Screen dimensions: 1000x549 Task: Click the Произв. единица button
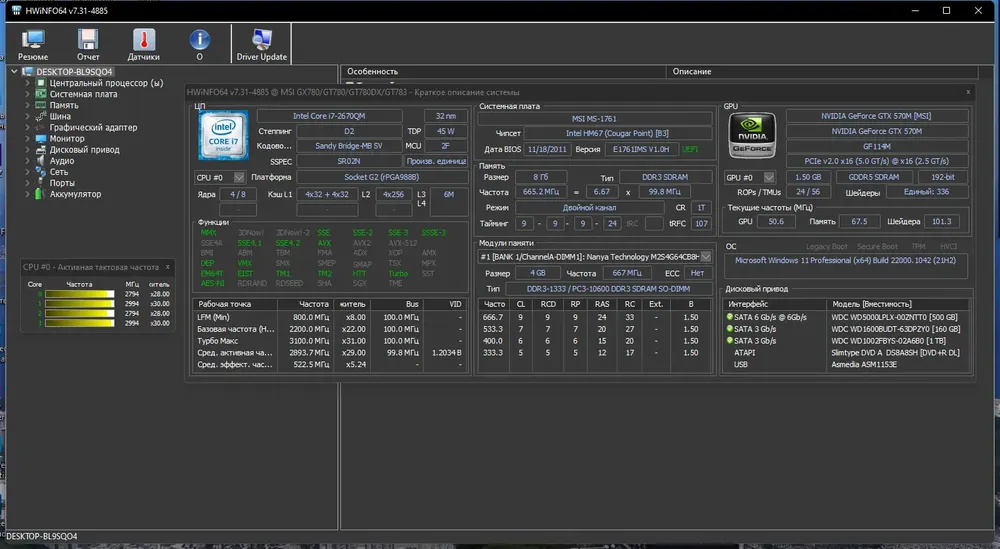pyautogui.click(x=436, y=161)
